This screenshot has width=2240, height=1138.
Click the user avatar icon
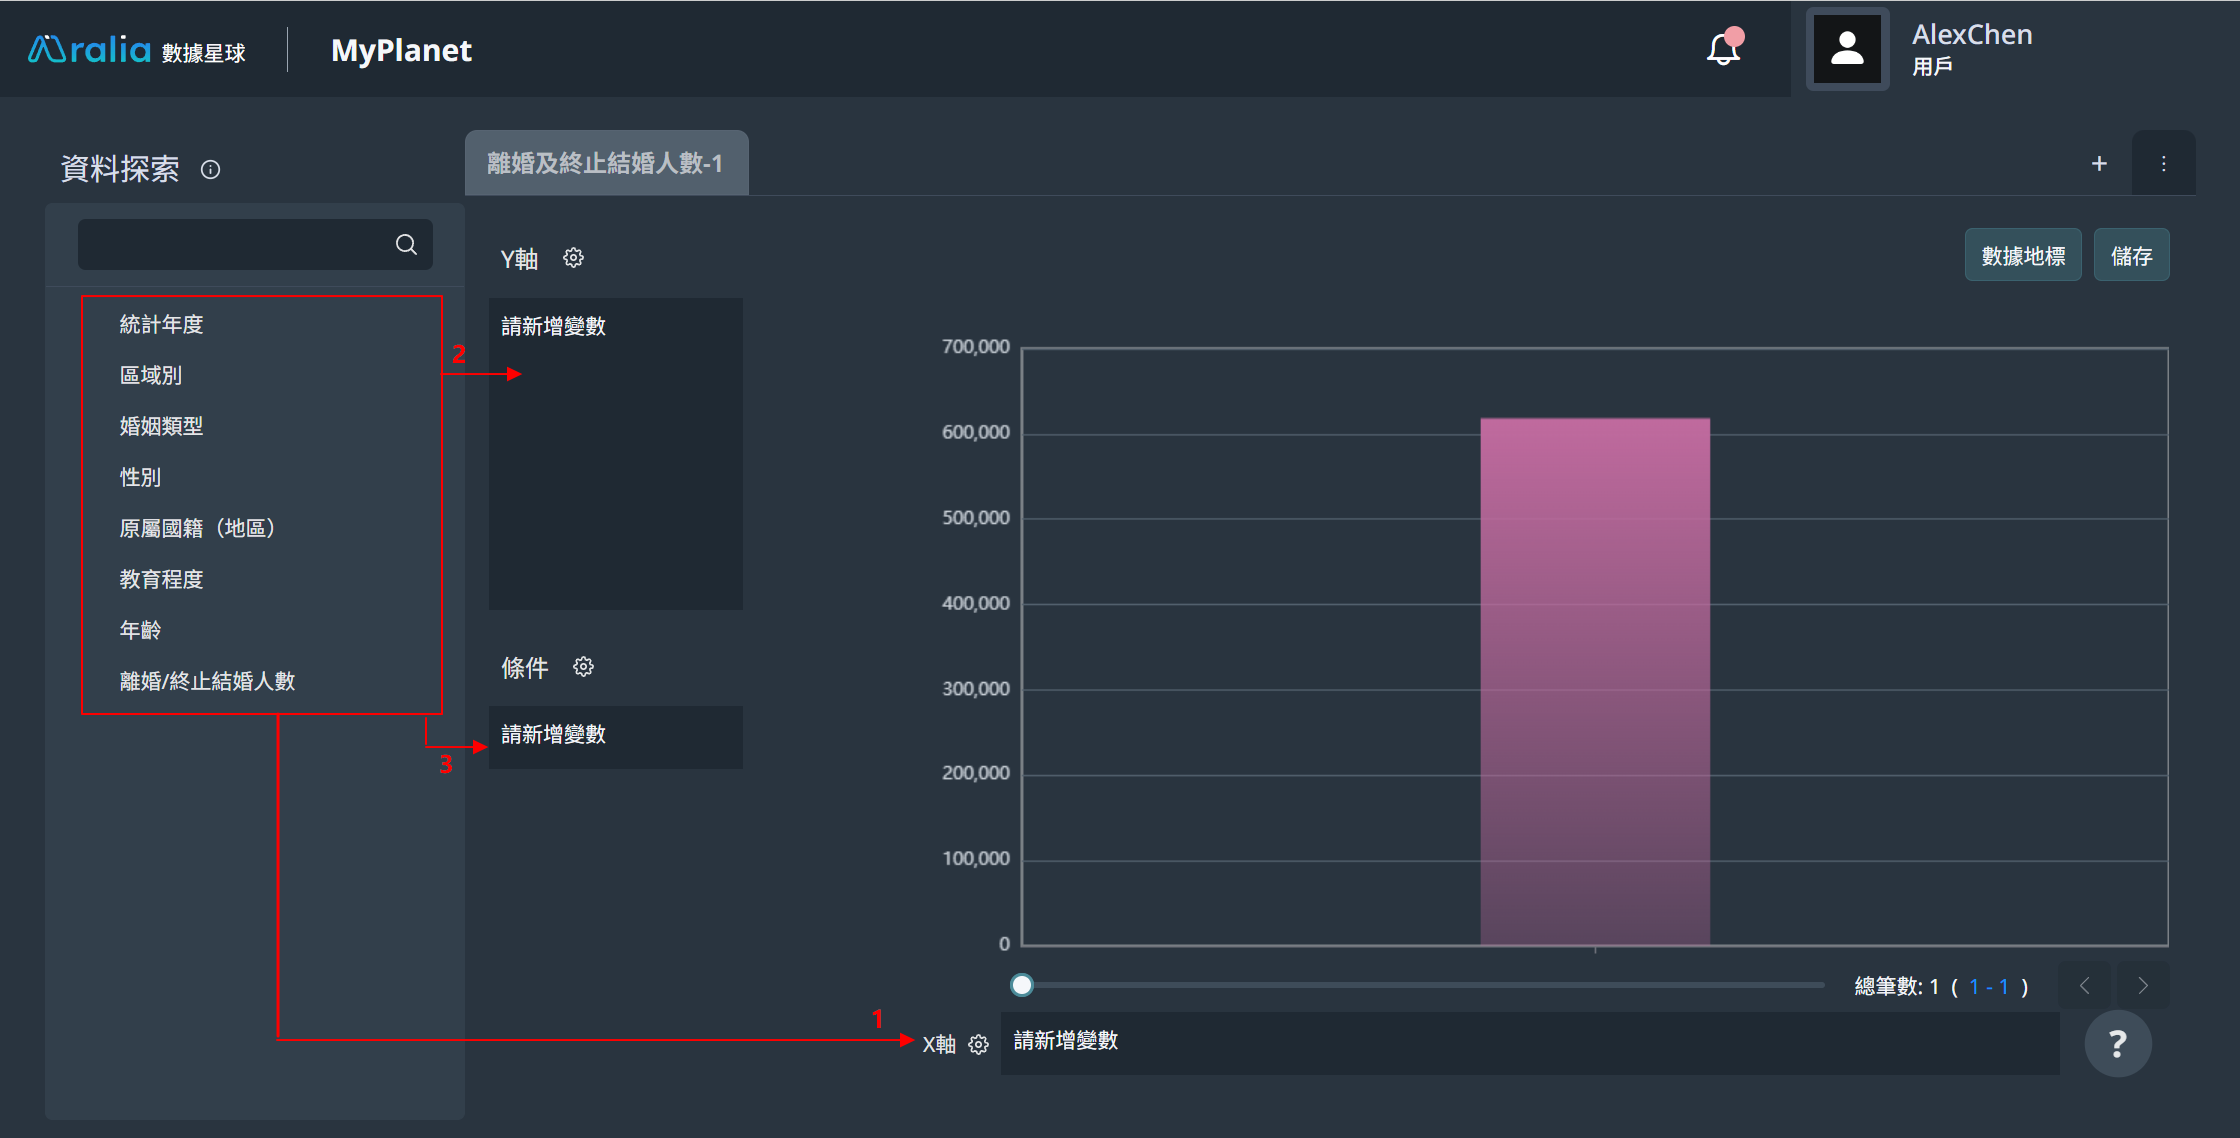pyautogui.click(x=1847, y=49)
